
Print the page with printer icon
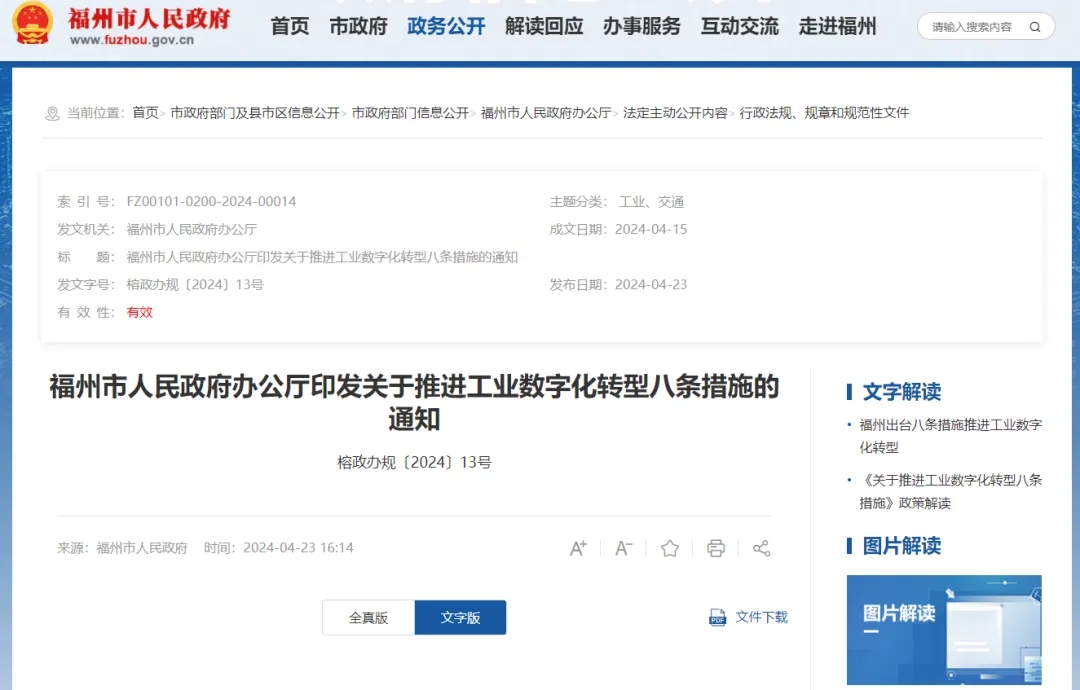click(716, 548)
